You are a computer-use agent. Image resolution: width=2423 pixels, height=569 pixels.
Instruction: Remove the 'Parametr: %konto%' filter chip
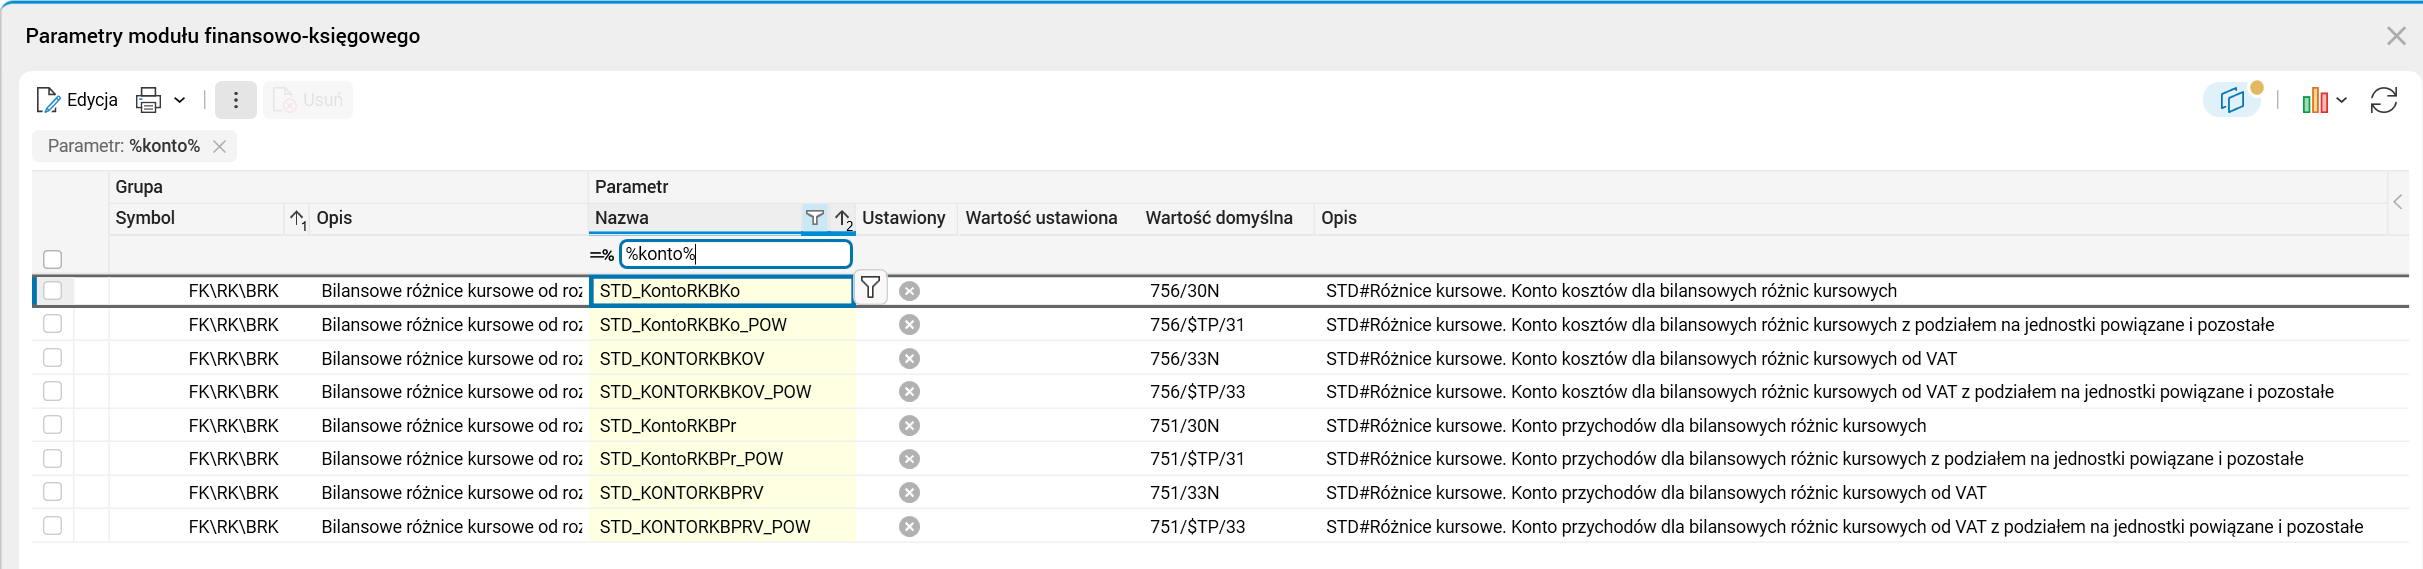[x=220, y=146]
